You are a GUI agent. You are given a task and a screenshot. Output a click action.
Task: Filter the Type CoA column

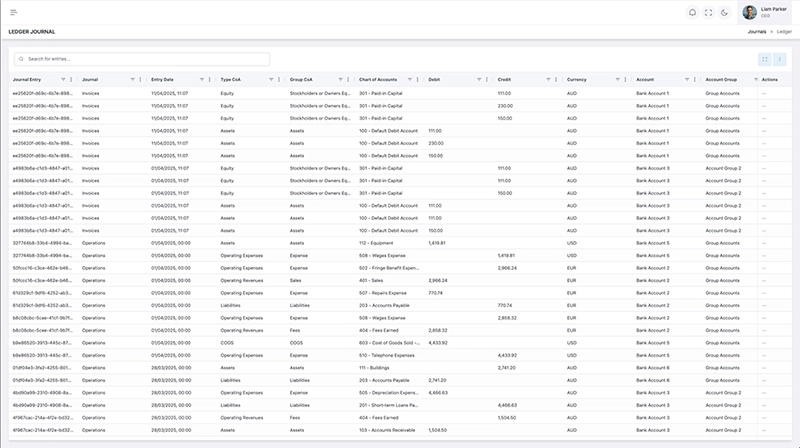(x=271, y=80)
